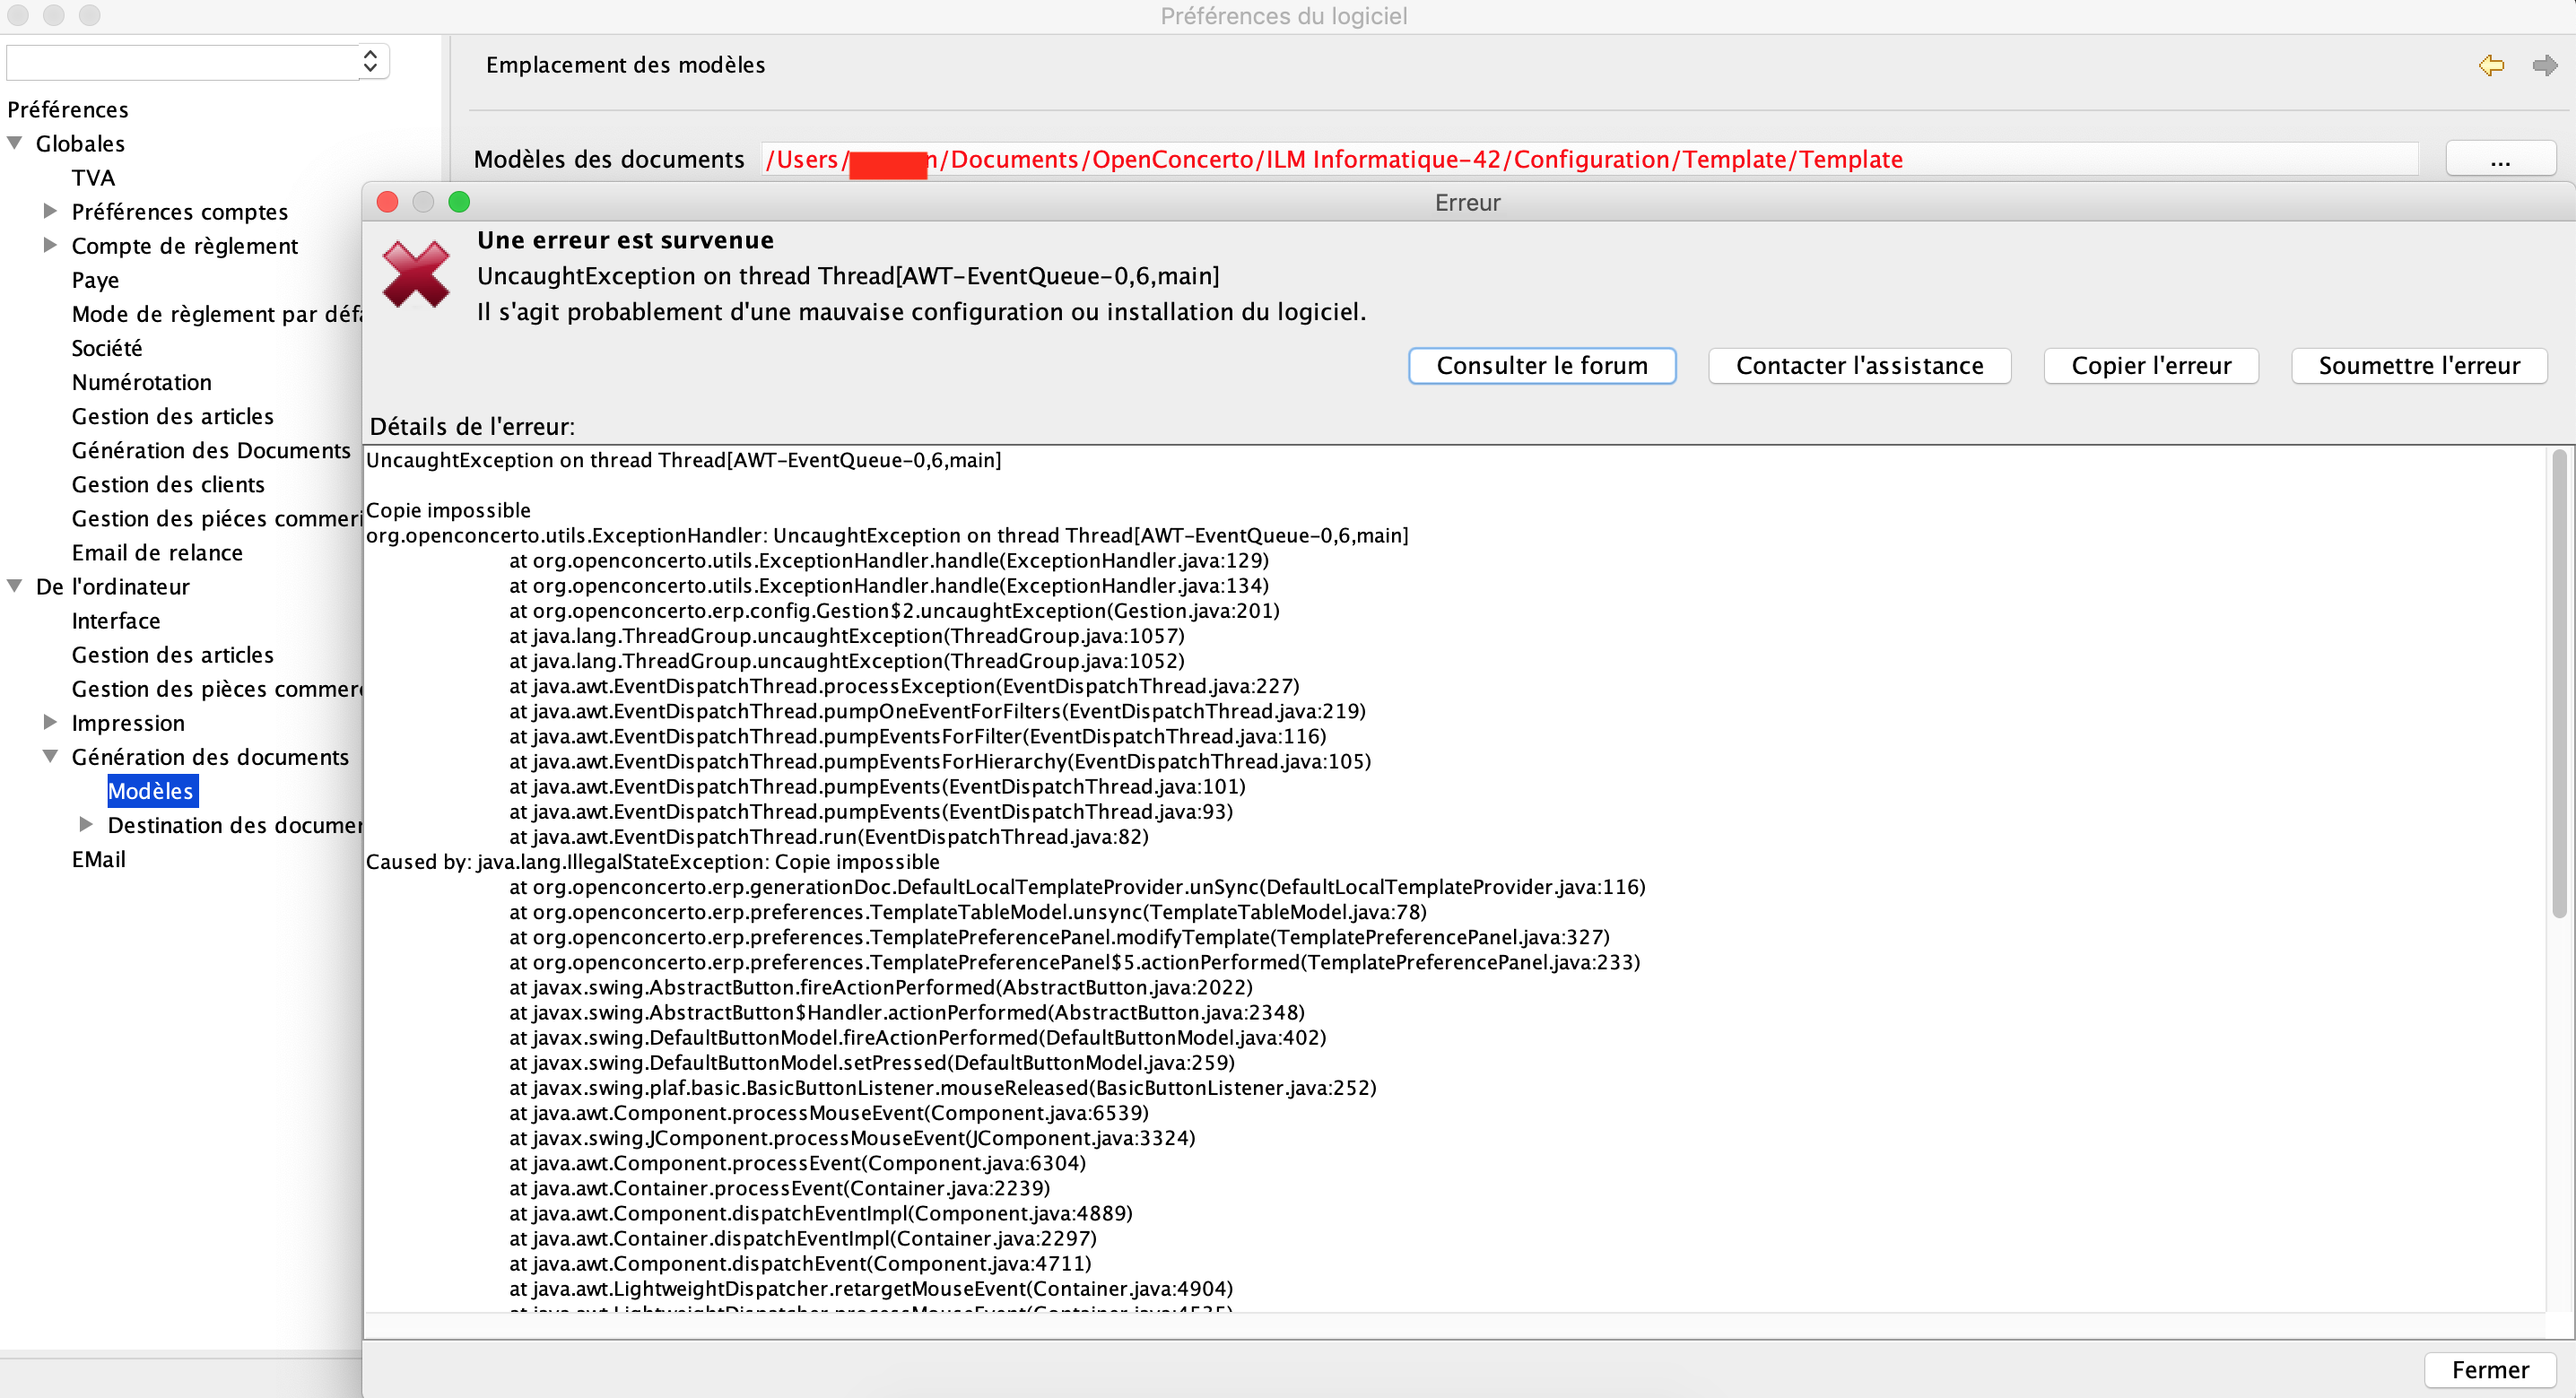The height and width of the screenshot is (1398, 2576).
Task: Expand the Impression tree node
Action: (x=50, y=722)
